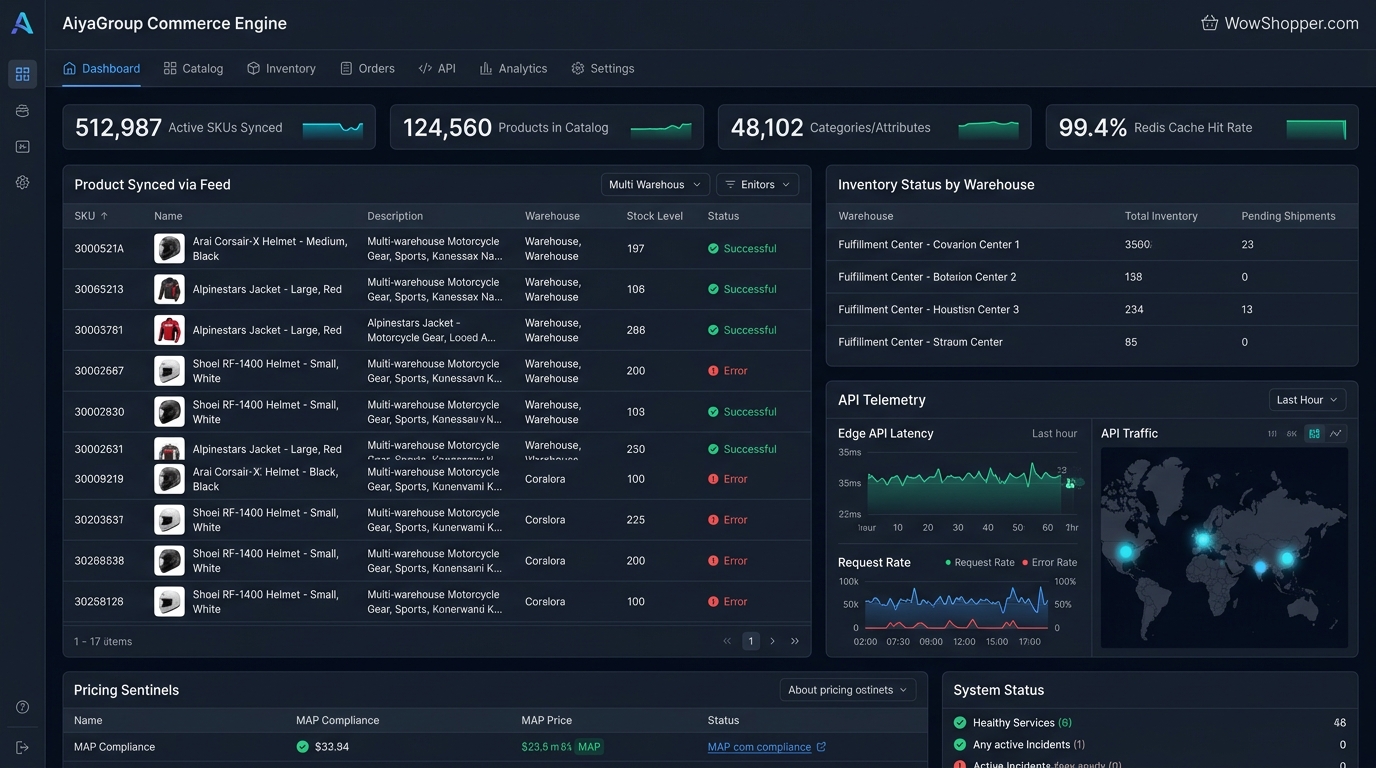Screen dimensions: 1376x768
Task: Open the database icon in sidebar
Action: pyautogui.click(x=22, y=111)
